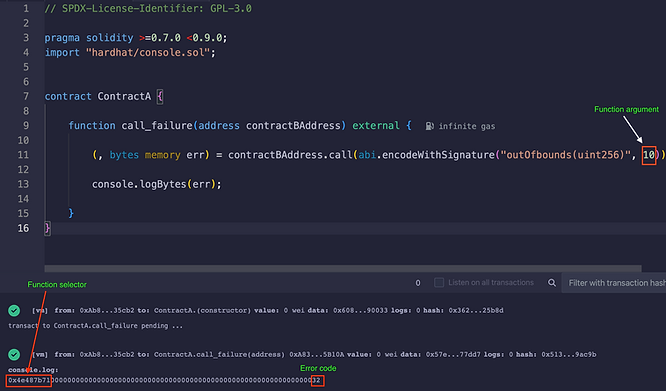The width and height of the screenshot is (666, 391).
Task: Click line number 1 in the gutter
Action: coord(26,8)
